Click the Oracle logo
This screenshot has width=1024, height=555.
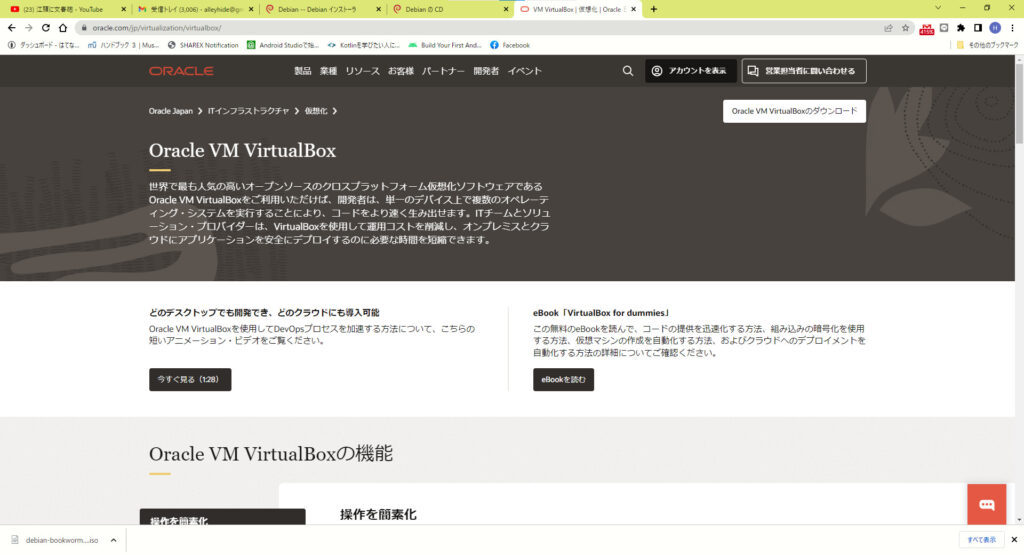(181, 71)
